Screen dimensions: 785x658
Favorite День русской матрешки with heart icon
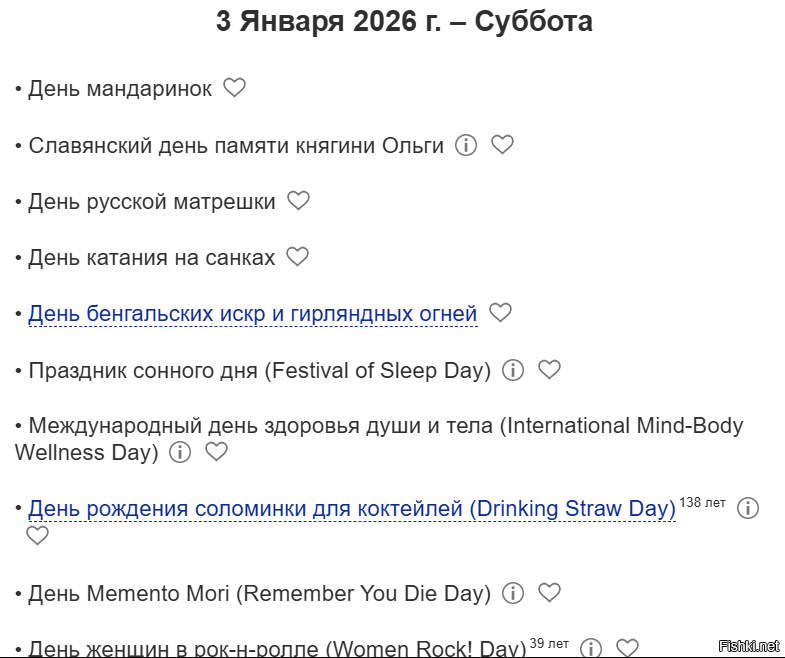298,201
